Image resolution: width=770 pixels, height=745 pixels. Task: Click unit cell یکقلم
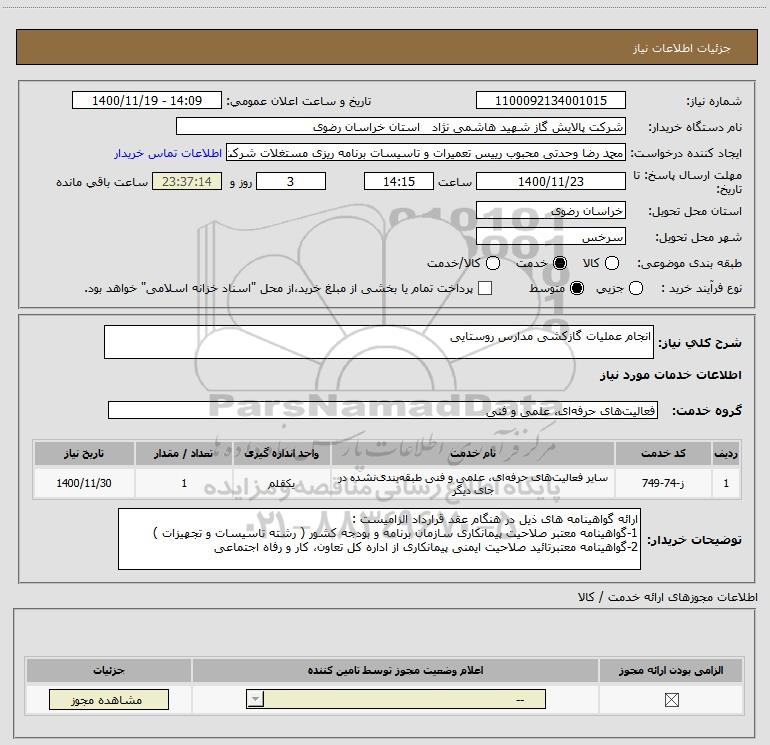281,483
